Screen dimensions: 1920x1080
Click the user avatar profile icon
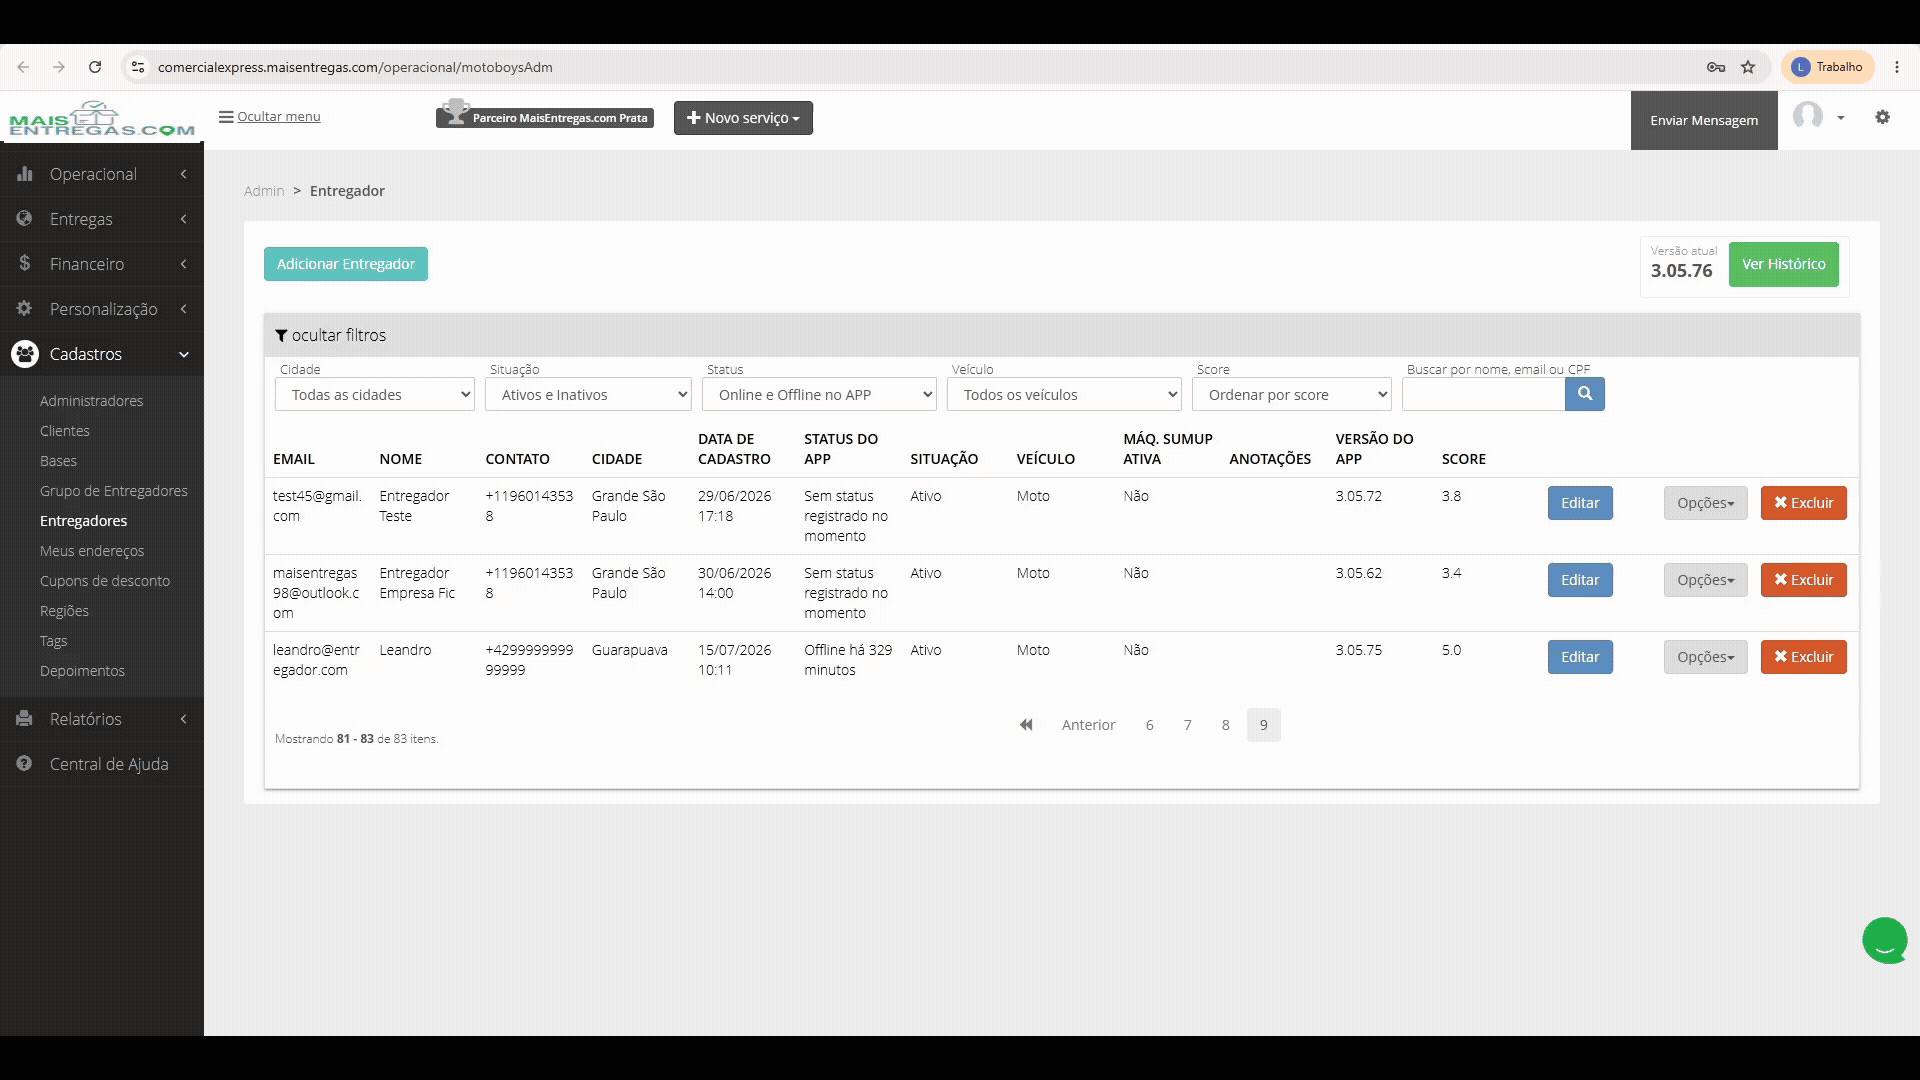1808,116
